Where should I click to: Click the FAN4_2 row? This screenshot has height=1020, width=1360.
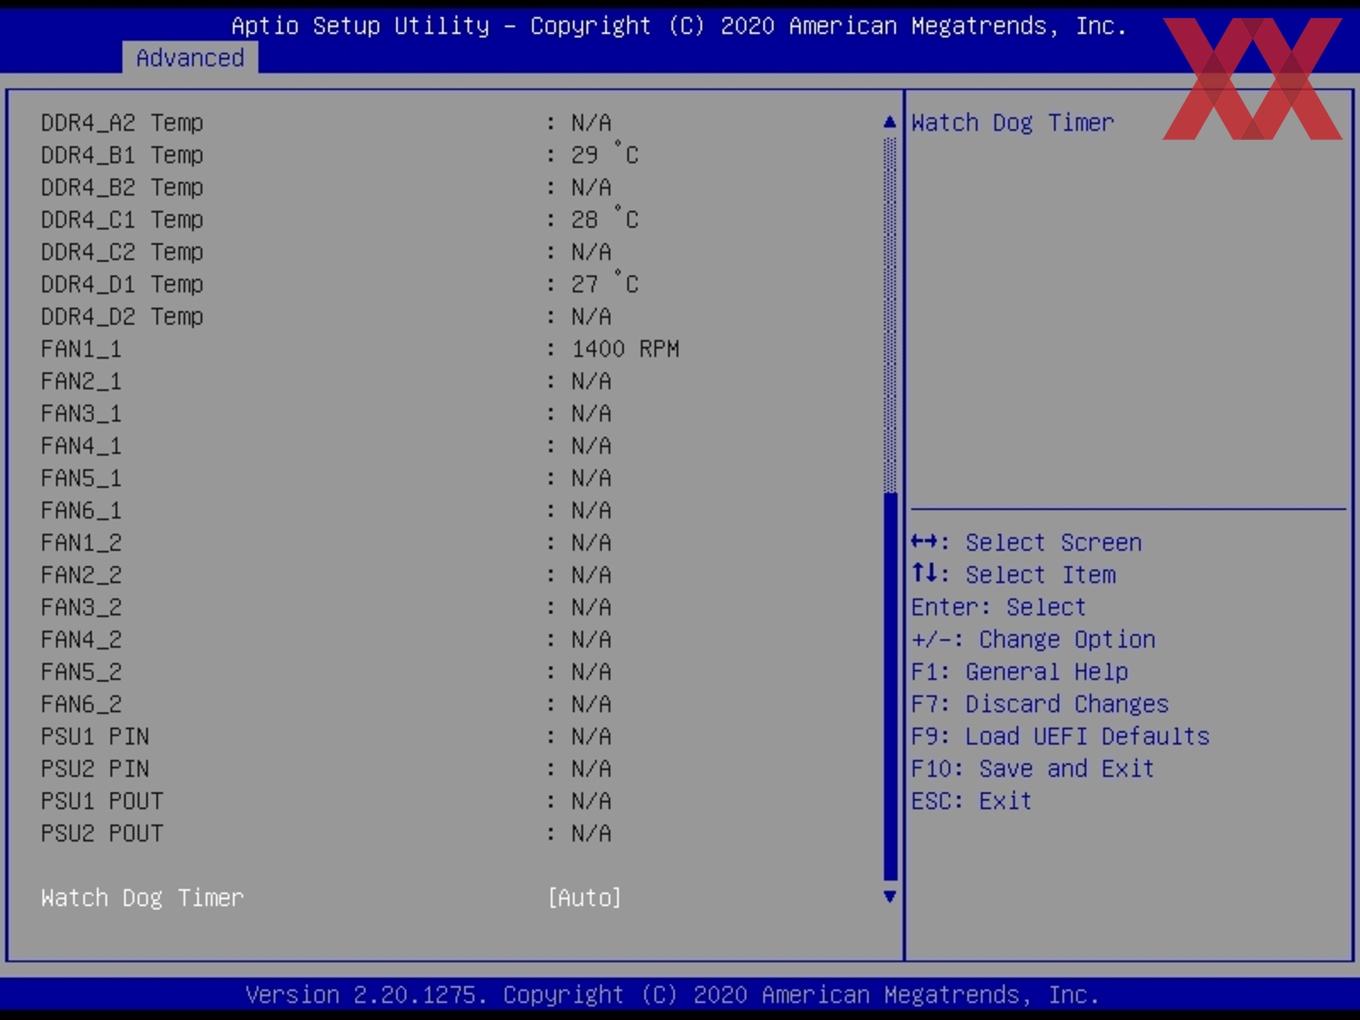pos(326,639)
